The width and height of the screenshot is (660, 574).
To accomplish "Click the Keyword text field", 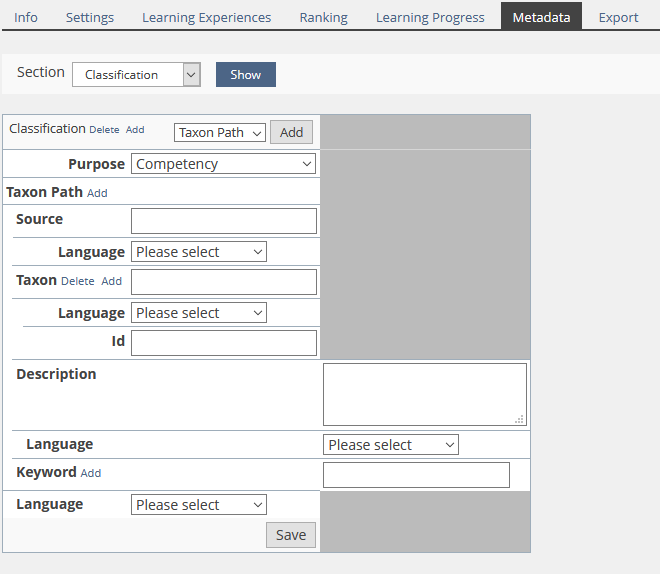I will click(416, 475).
